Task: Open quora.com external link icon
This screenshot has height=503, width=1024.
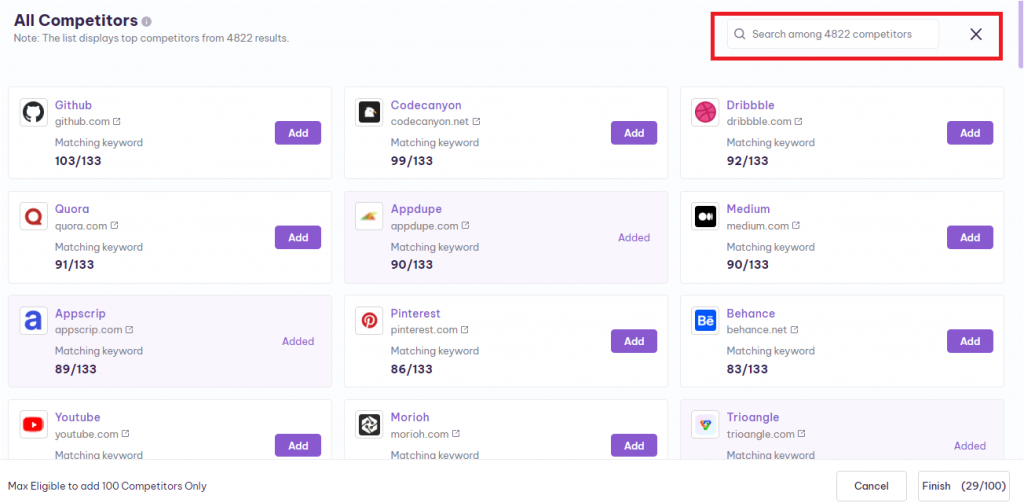Action: [114, 226]
